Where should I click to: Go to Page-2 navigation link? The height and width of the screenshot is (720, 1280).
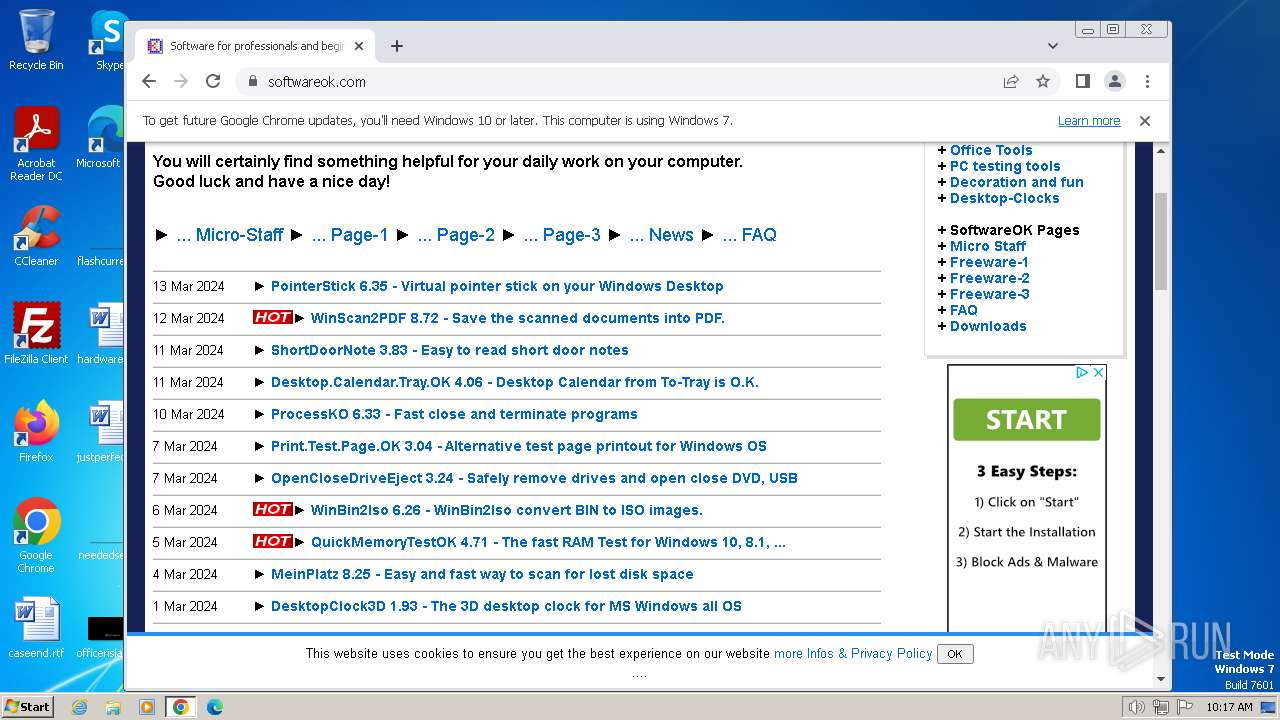(x=456, y=235)
